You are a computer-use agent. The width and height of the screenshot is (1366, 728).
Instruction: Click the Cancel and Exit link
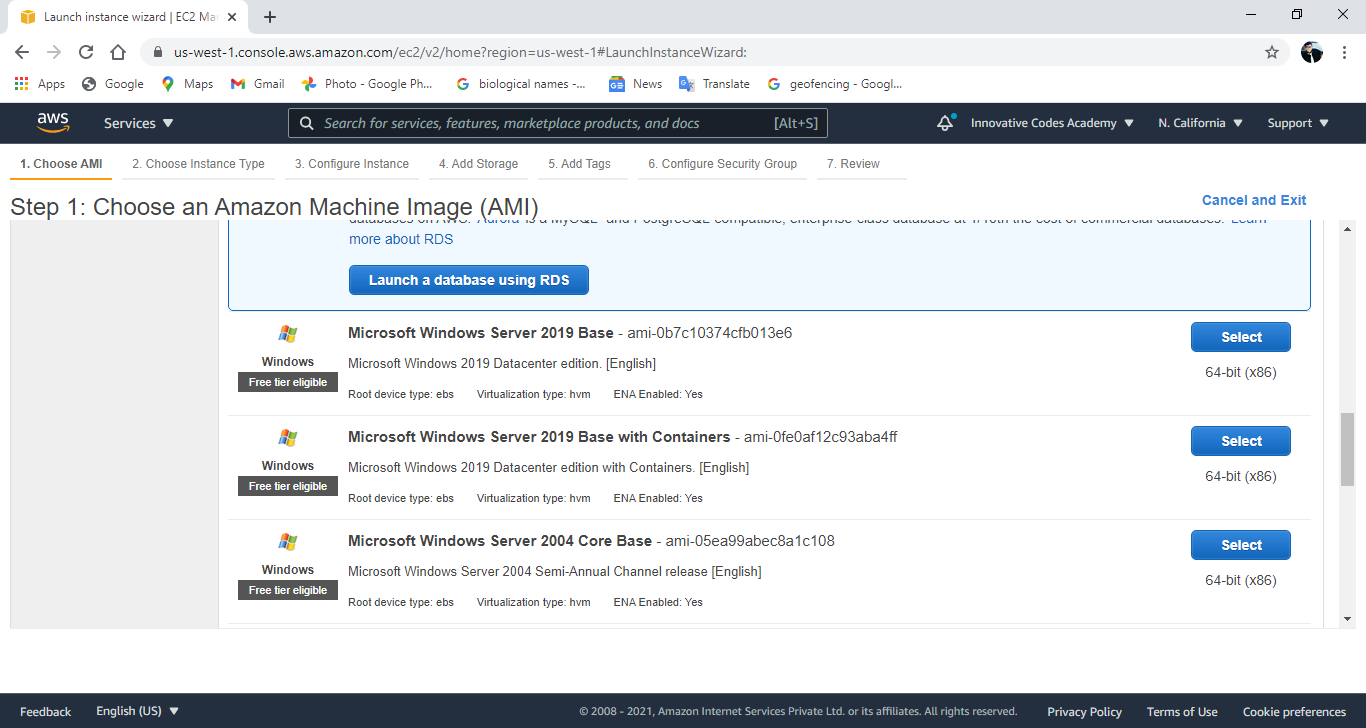coord(1254,200)
